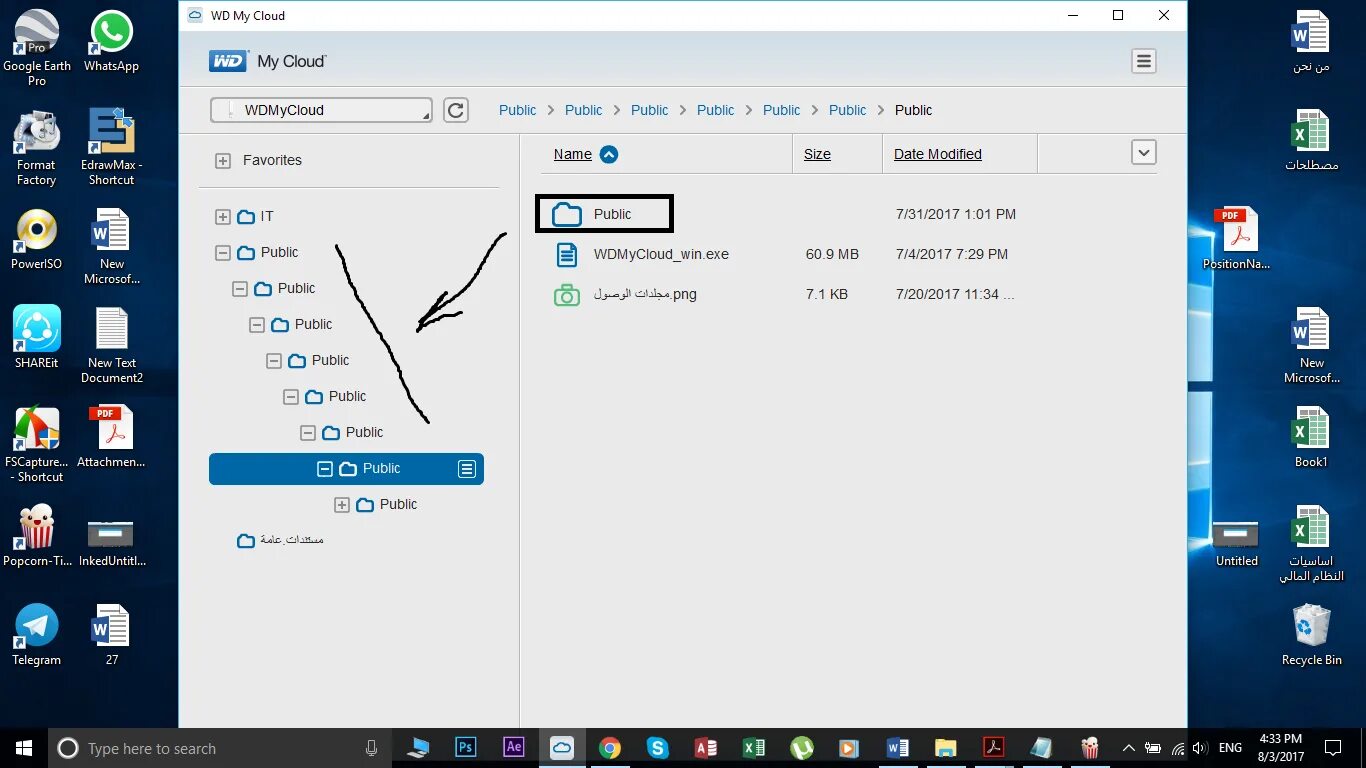Screen dimensions: 1366x768
Task: Select the مستندات.عامة folder in tree
Action: click(x=280, y=540)
